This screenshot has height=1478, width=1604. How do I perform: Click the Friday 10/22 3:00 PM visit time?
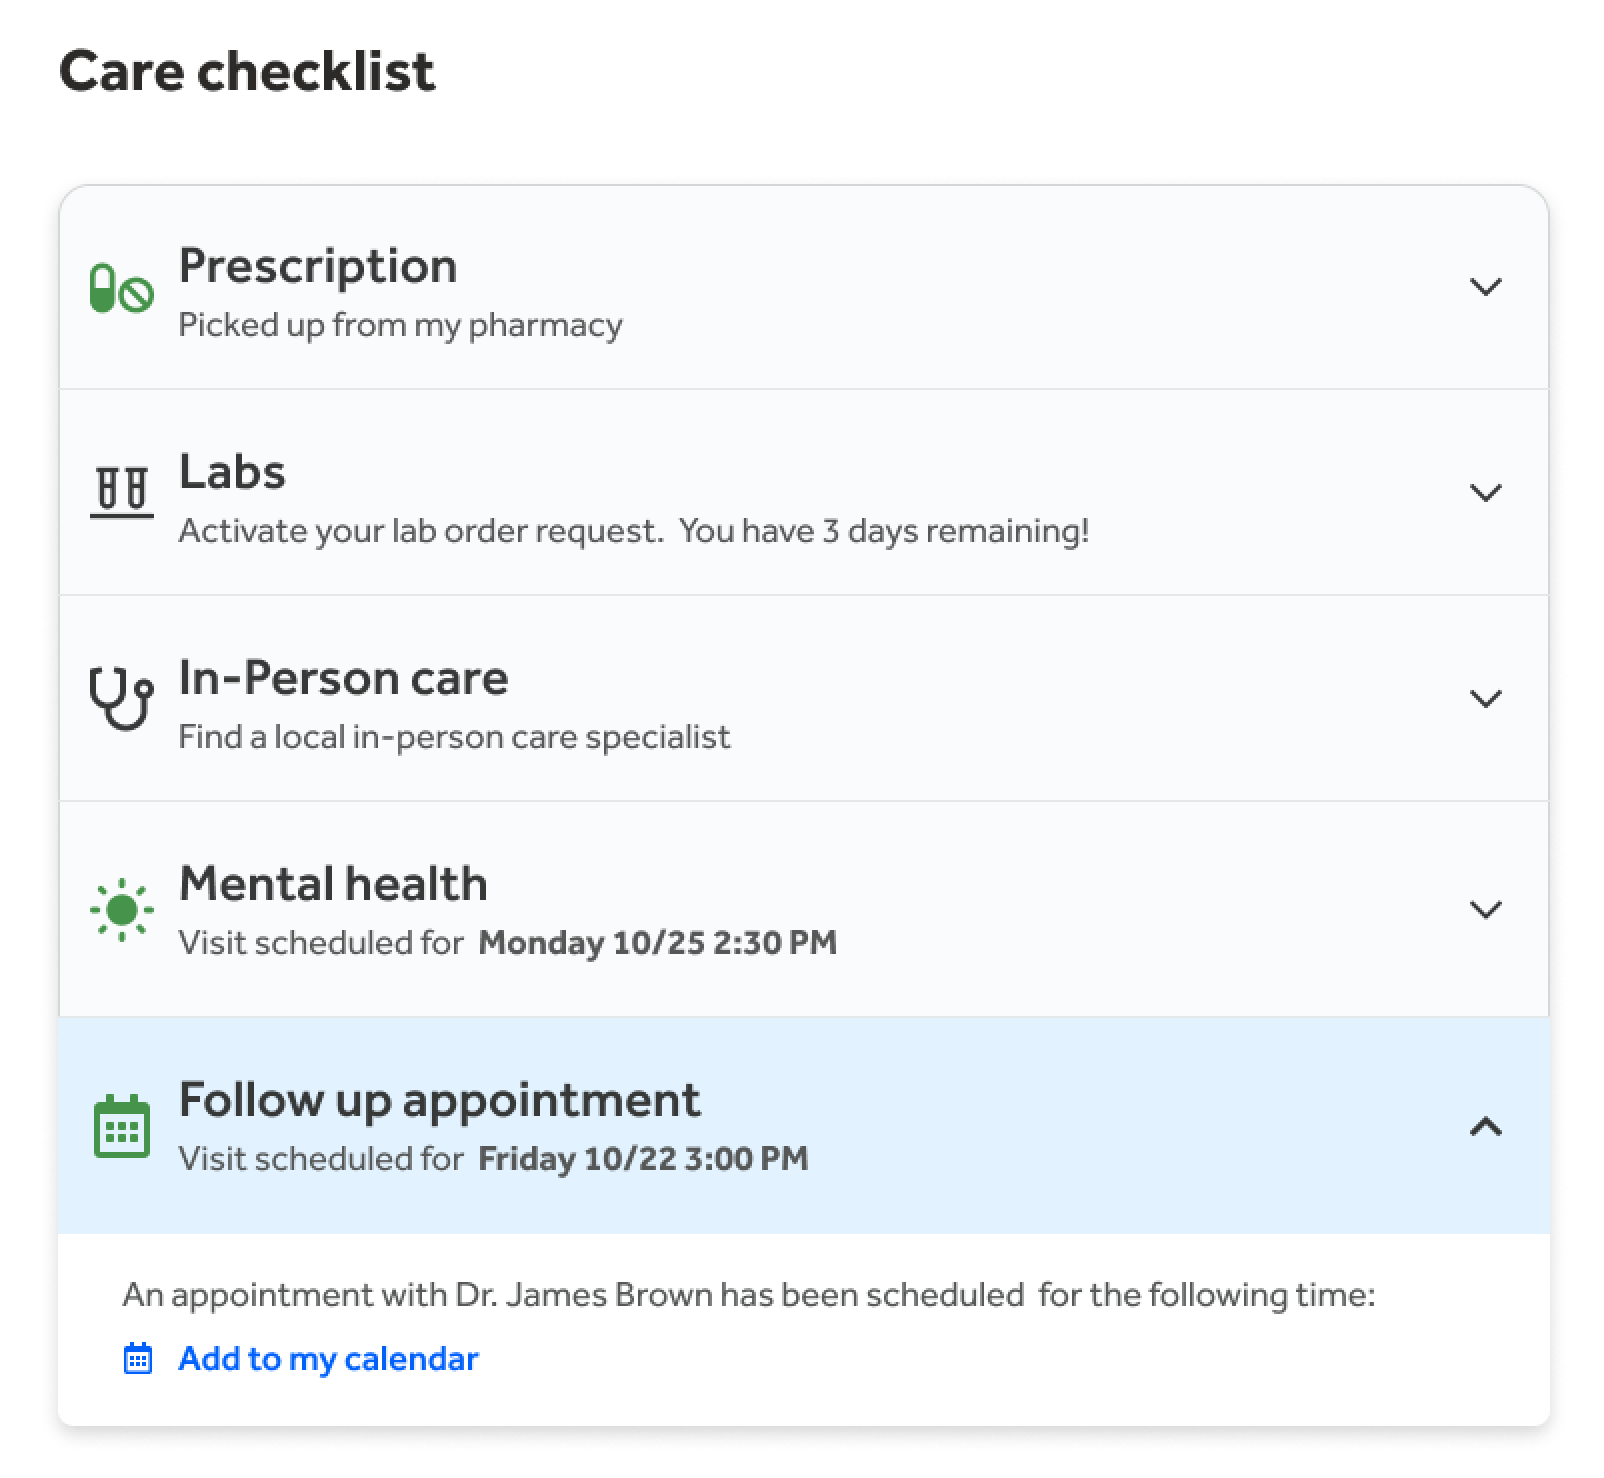643,1158
